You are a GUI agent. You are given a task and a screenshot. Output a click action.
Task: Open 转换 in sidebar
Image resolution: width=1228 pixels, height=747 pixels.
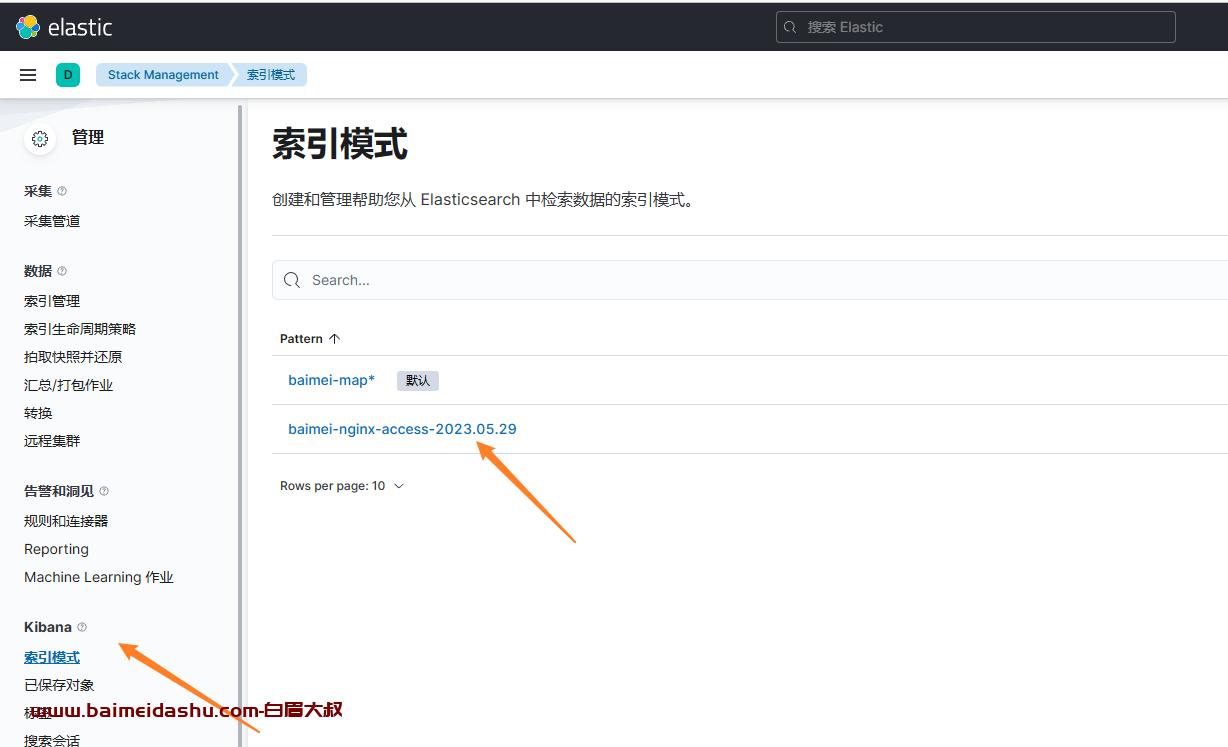[x=38, y=413]
